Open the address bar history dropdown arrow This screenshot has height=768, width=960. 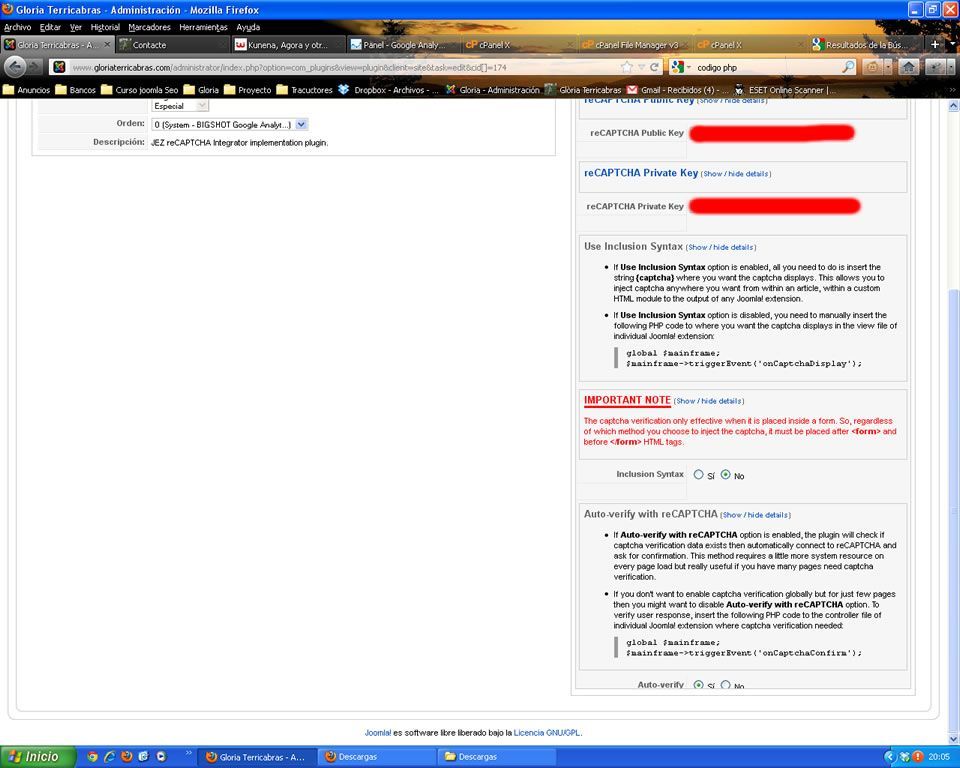(x=641, y=67)
